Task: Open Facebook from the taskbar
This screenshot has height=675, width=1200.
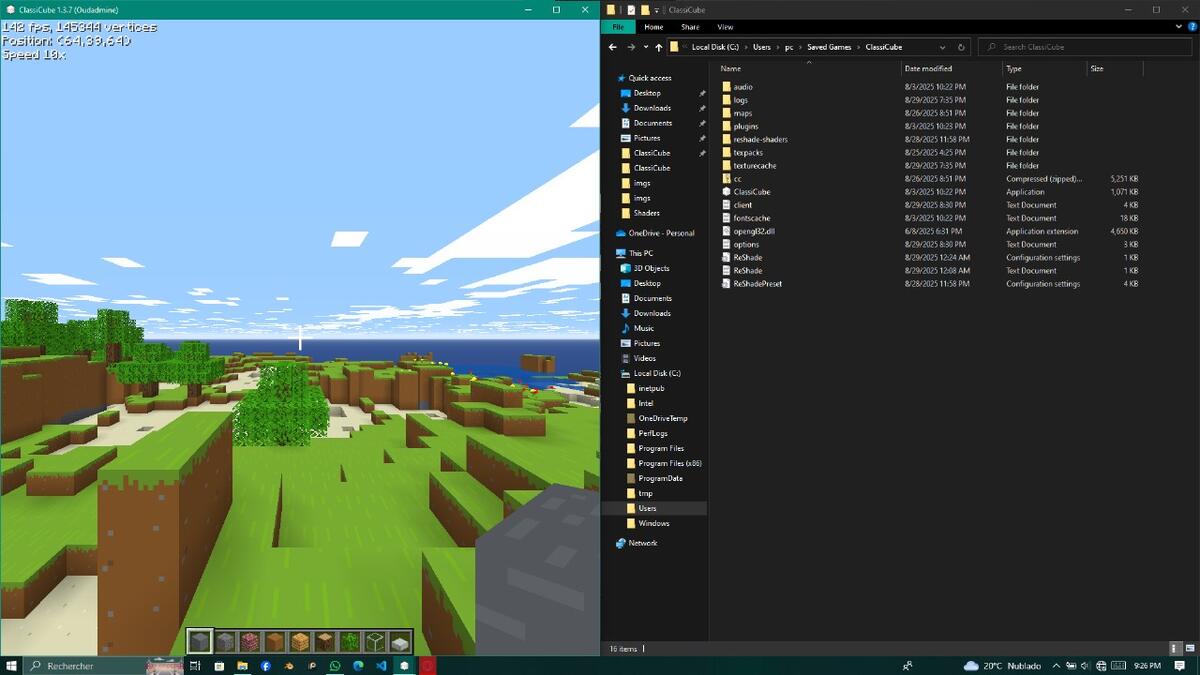Action: click(266, 665)
